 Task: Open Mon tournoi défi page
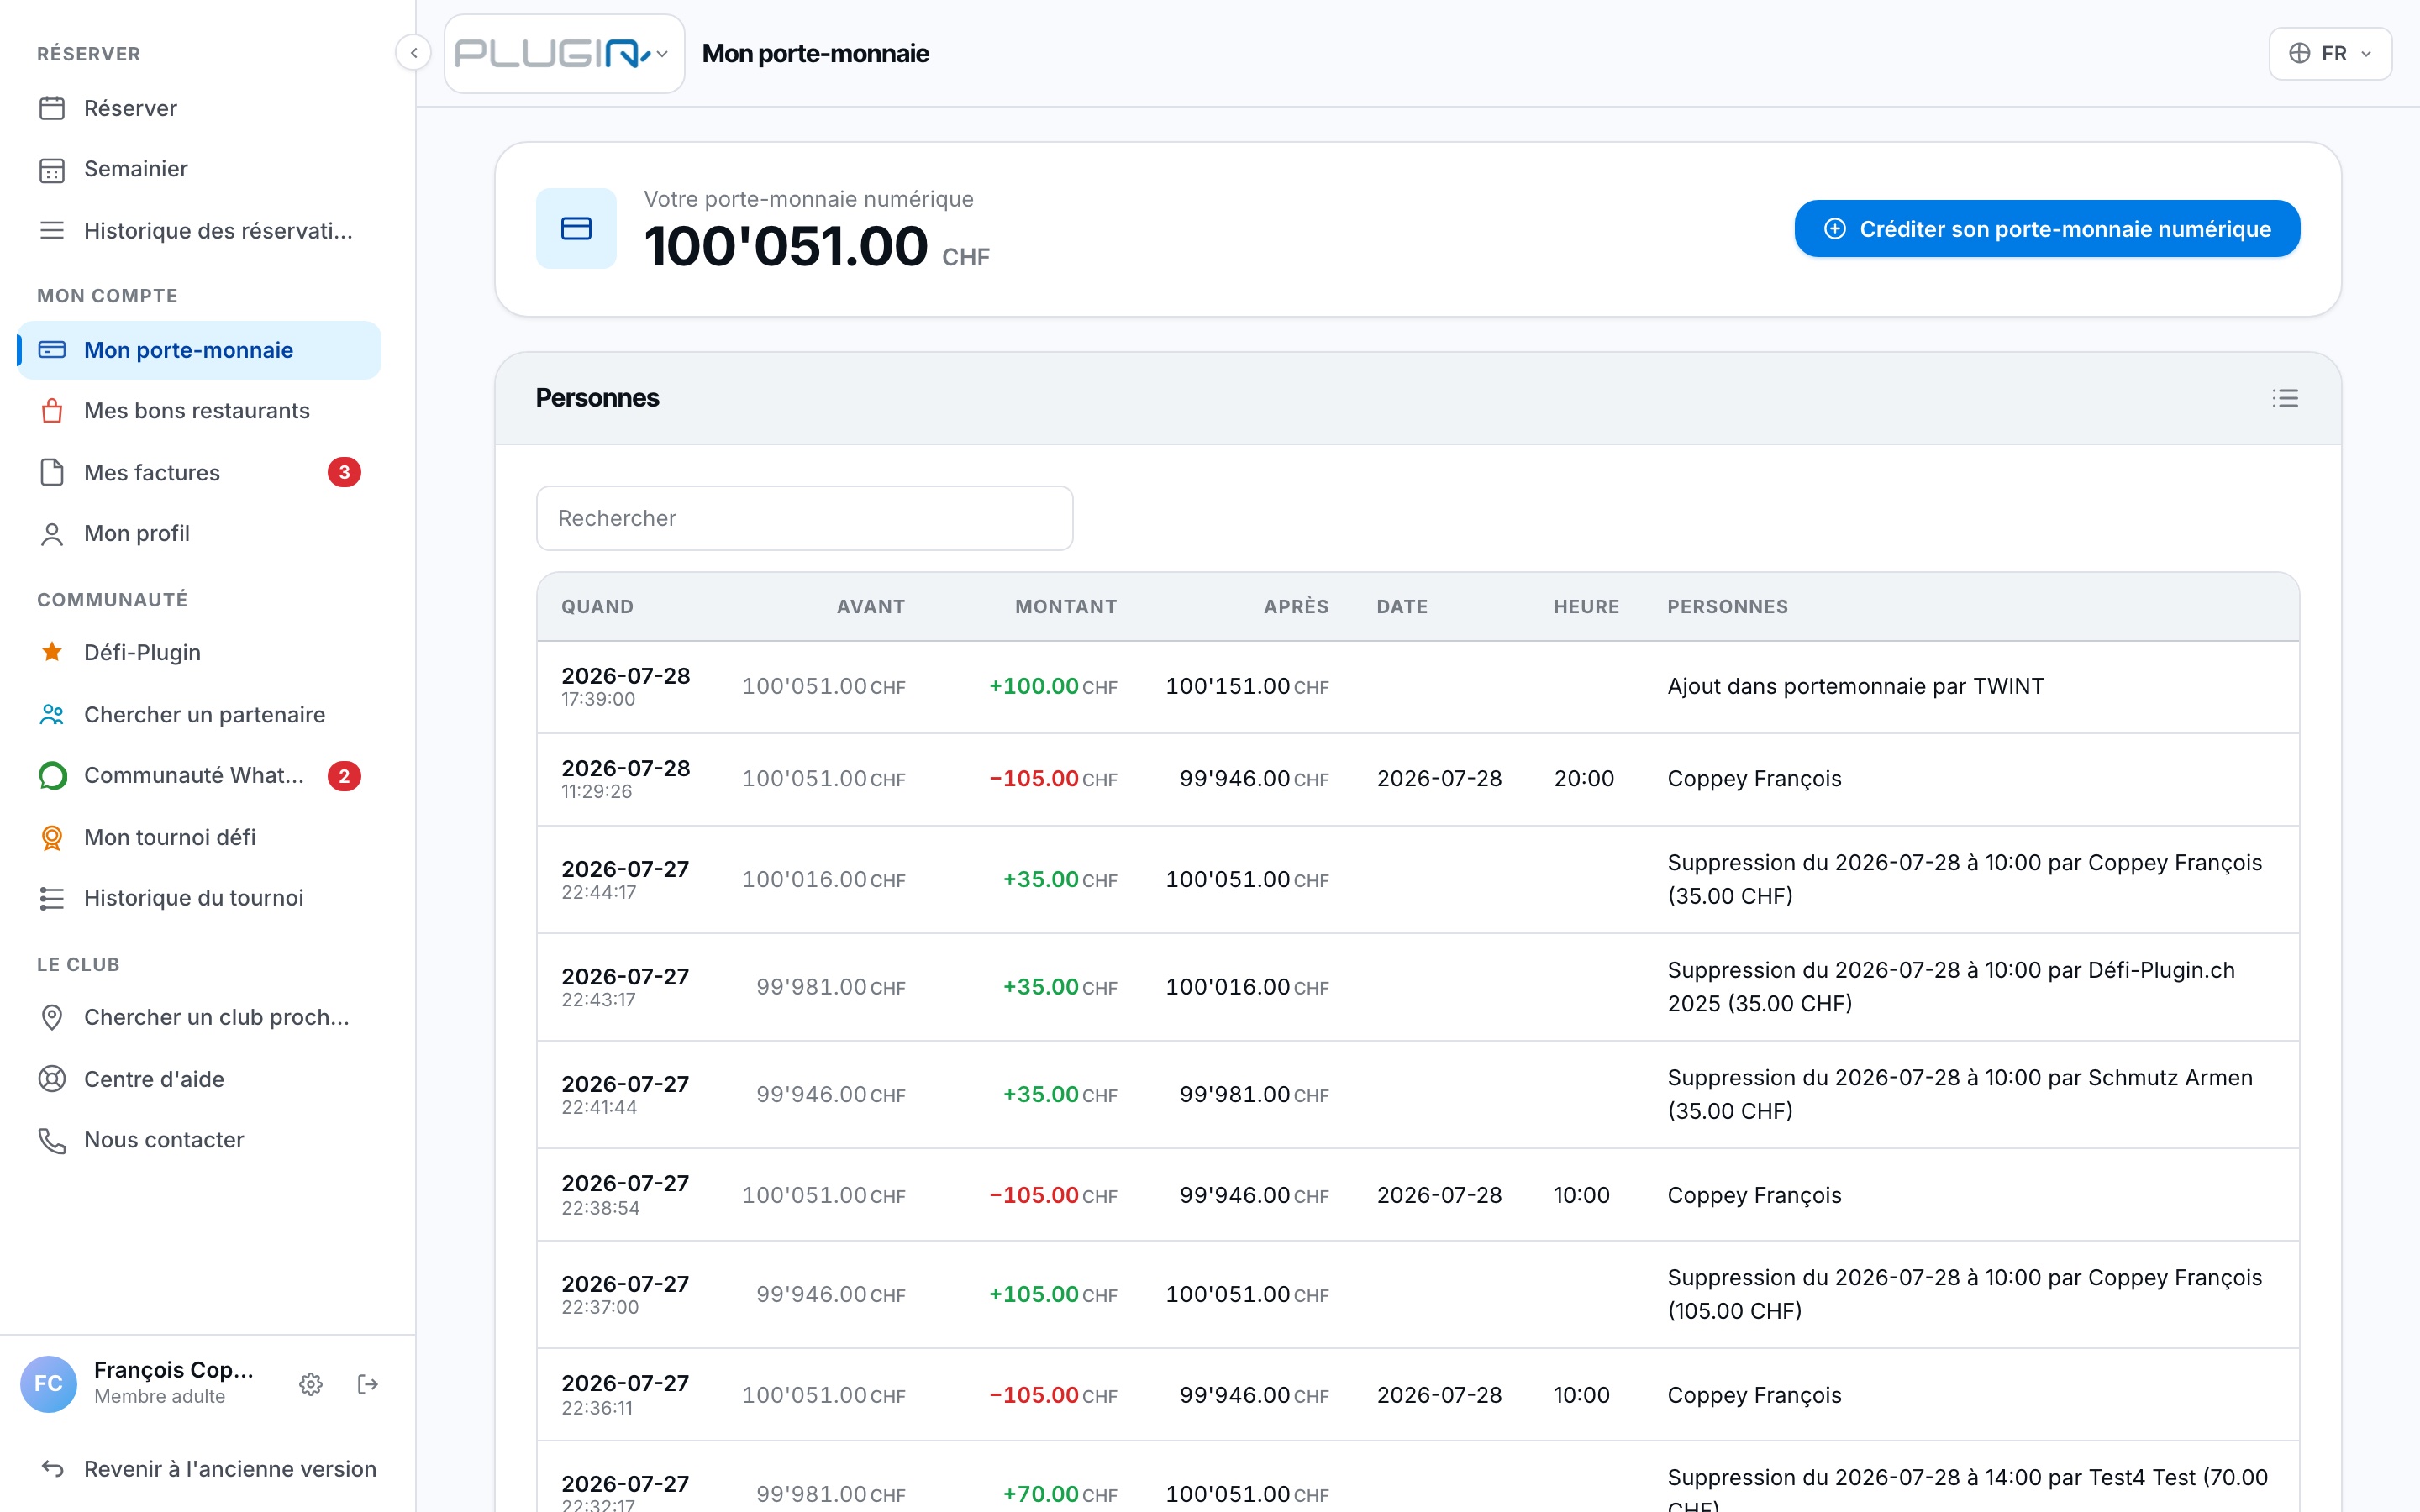click(x=199, y=837)
